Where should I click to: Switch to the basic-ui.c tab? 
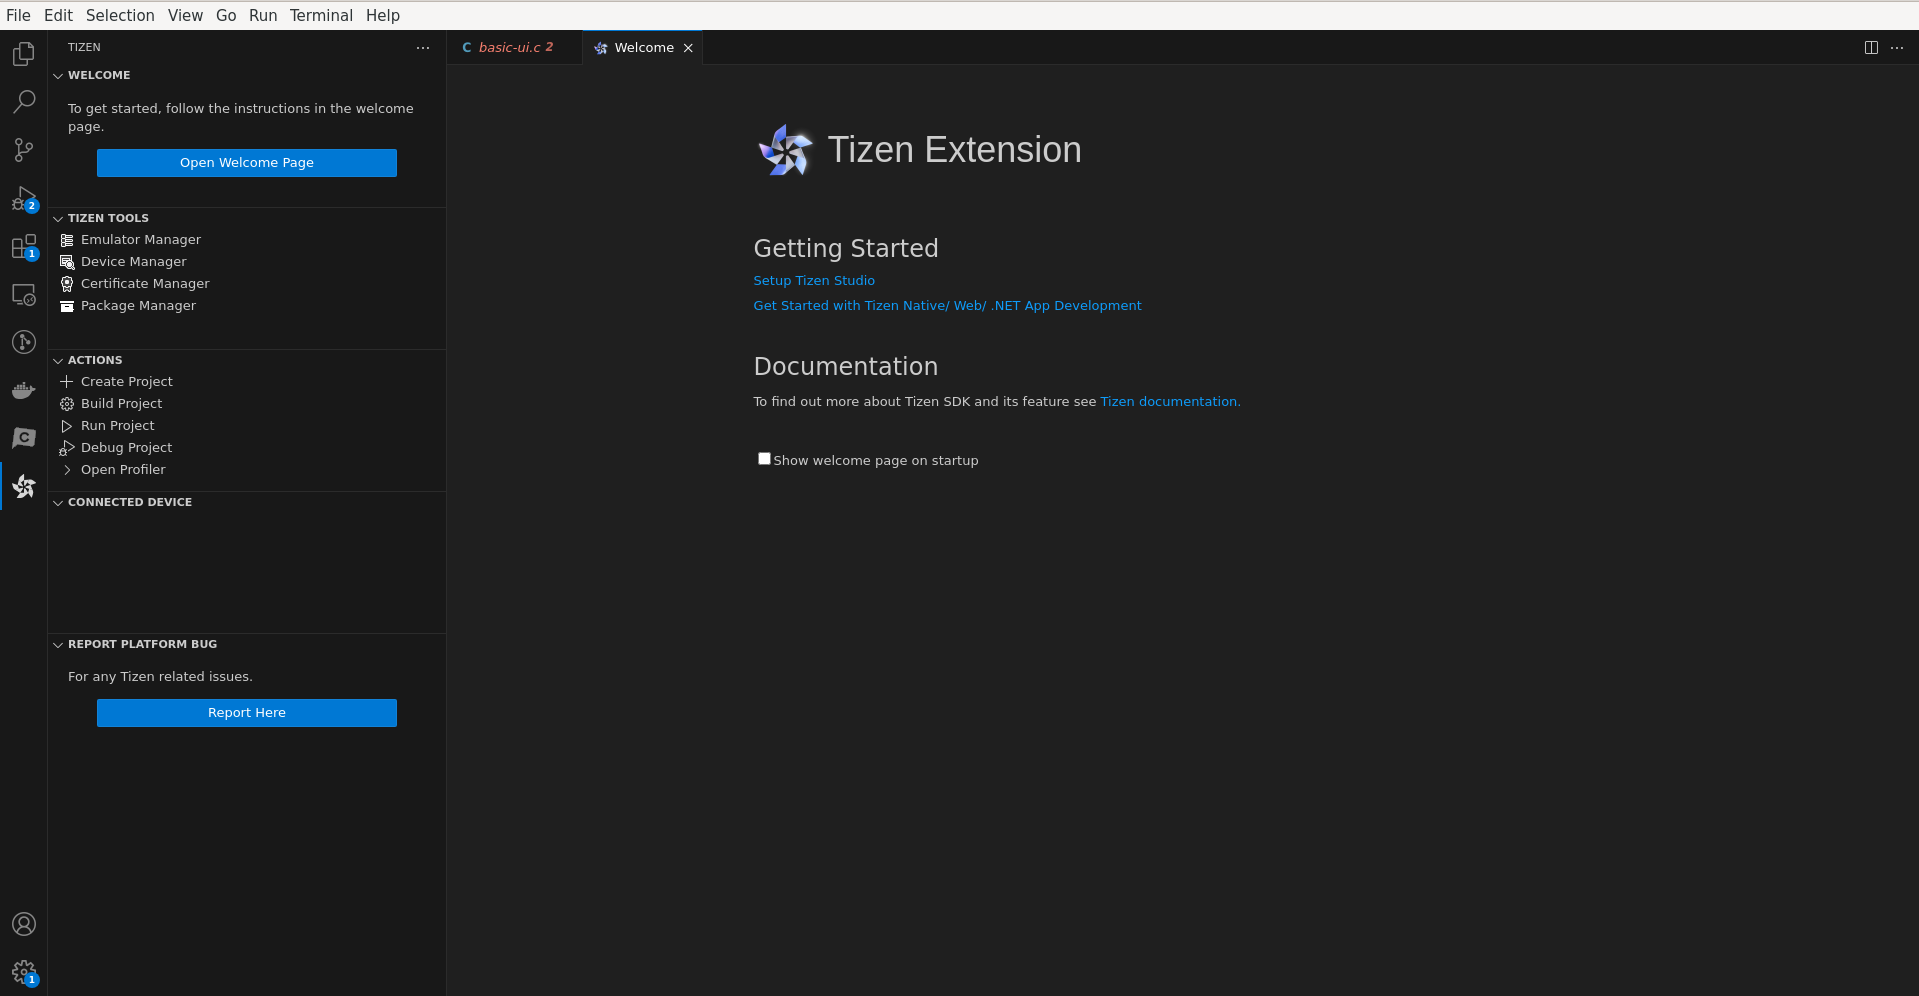[x=513, y=47]
